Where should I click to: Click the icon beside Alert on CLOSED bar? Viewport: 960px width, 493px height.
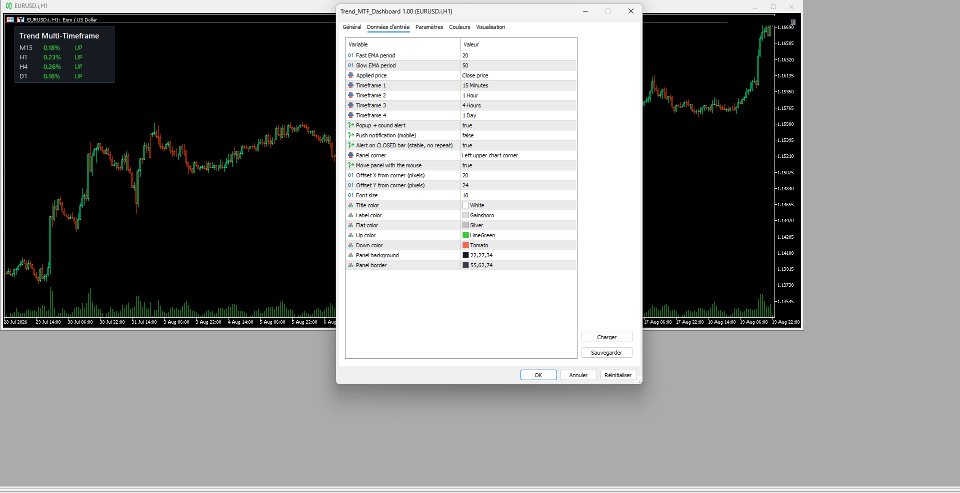[351, 145]
